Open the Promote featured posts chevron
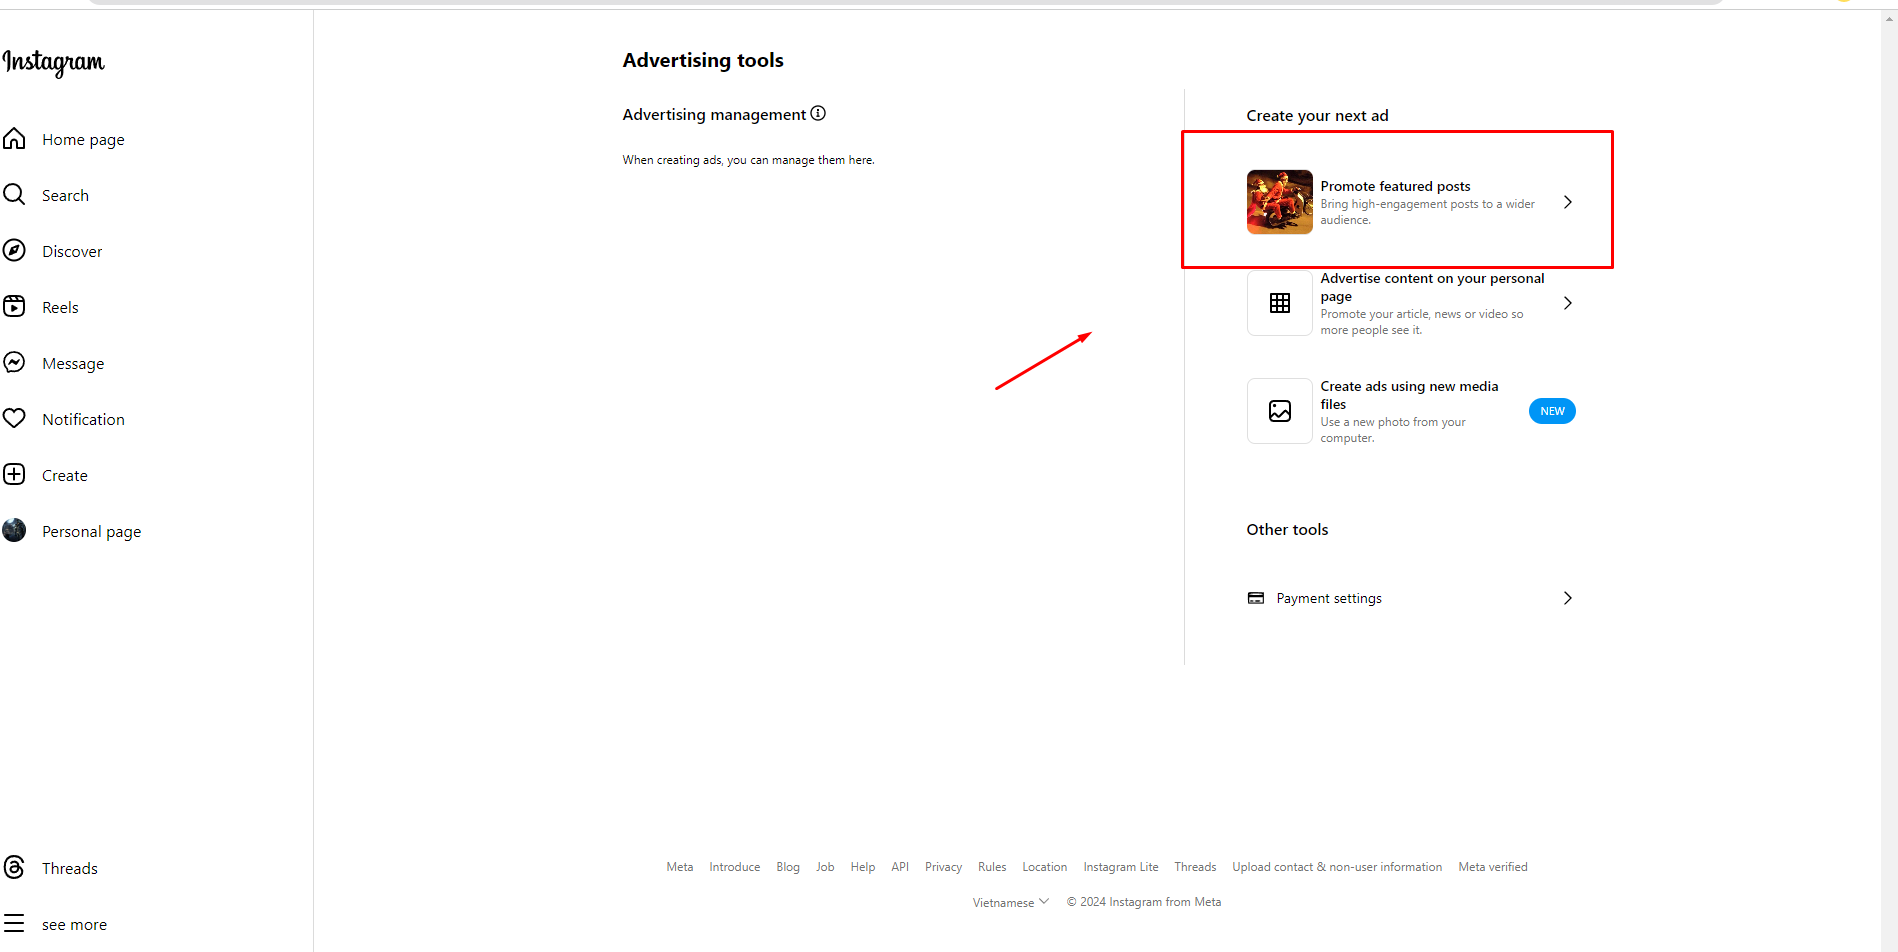The height and width of the screenshot is (952, 1898). click(x=1568, y=202)
